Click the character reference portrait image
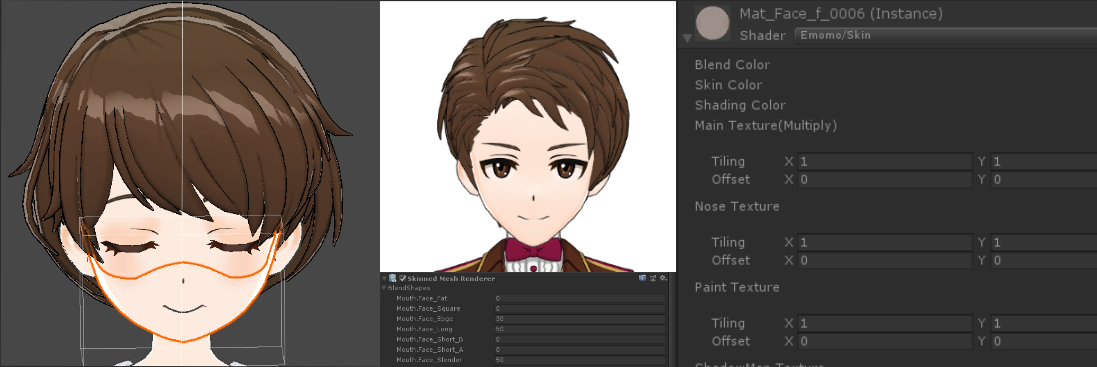Image resolution: width=1097 pixels, height=367 pixels. [x=528, y=136]
